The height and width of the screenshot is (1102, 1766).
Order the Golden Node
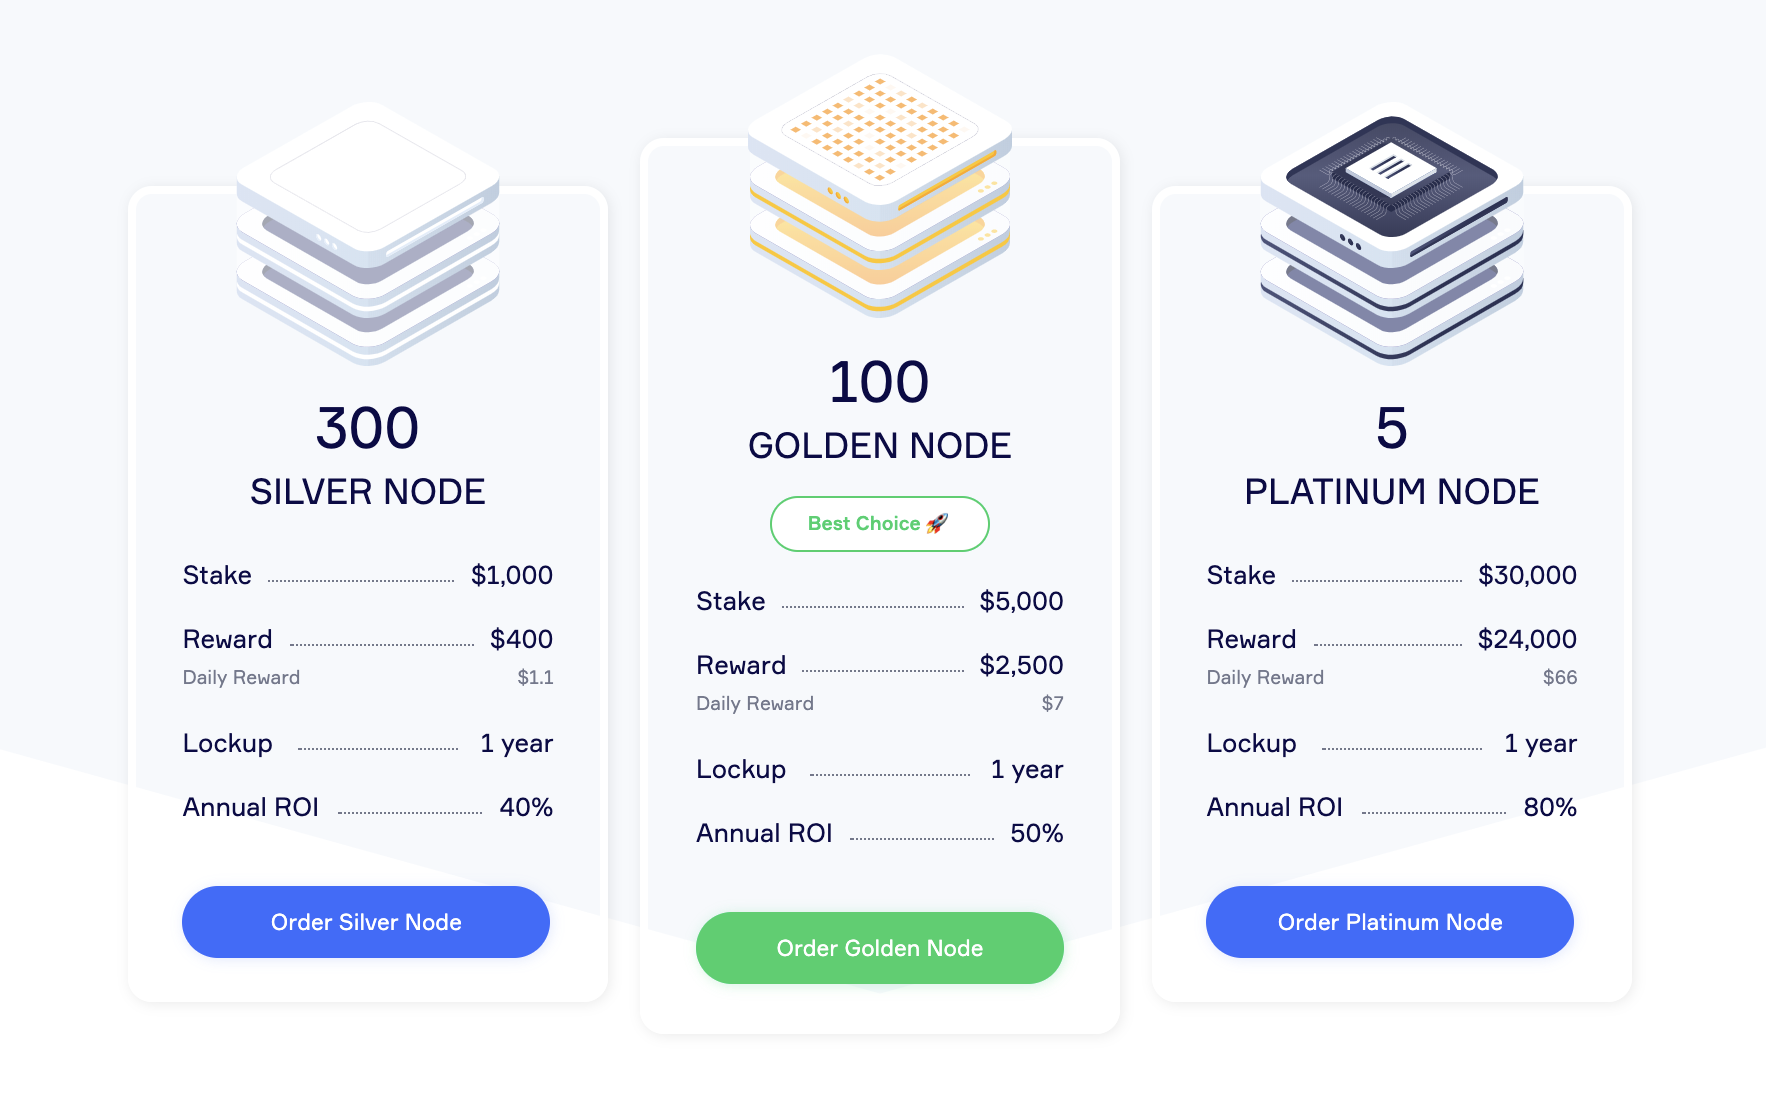[x=880, y=948]
